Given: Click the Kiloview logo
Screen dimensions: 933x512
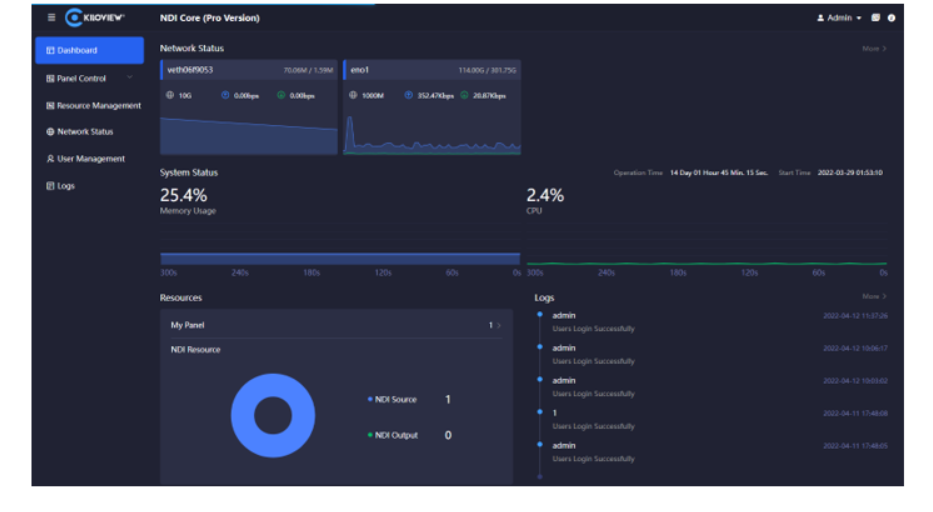Looking at the screenshot, I should click(95, 18).
